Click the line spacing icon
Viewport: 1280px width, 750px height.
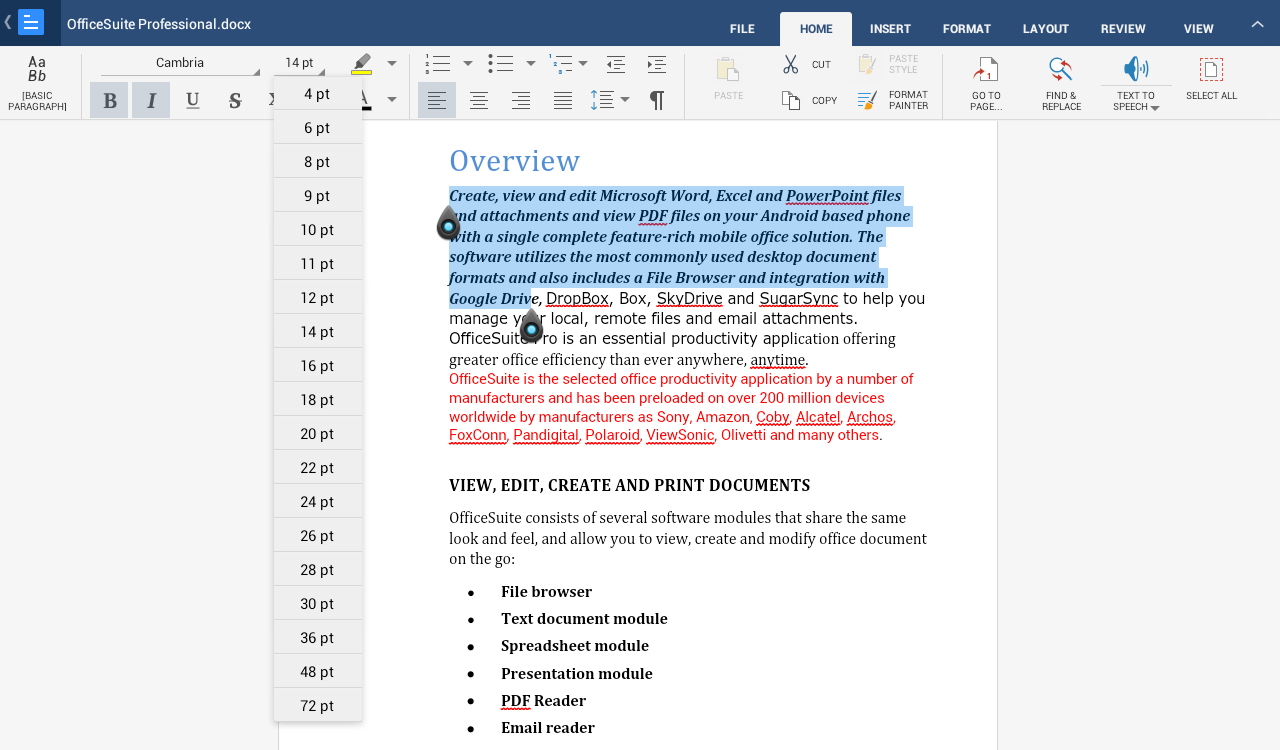point(602,100)
